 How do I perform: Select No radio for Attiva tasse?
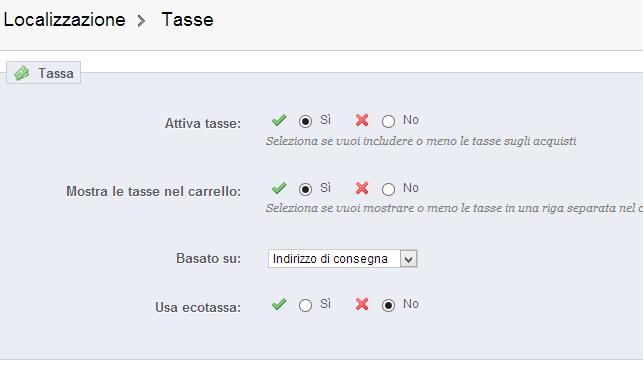388,121
